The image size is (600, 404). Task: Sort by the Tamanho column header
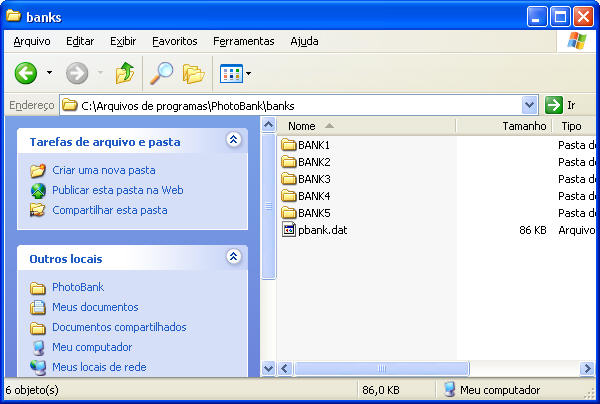pos(504,126)
